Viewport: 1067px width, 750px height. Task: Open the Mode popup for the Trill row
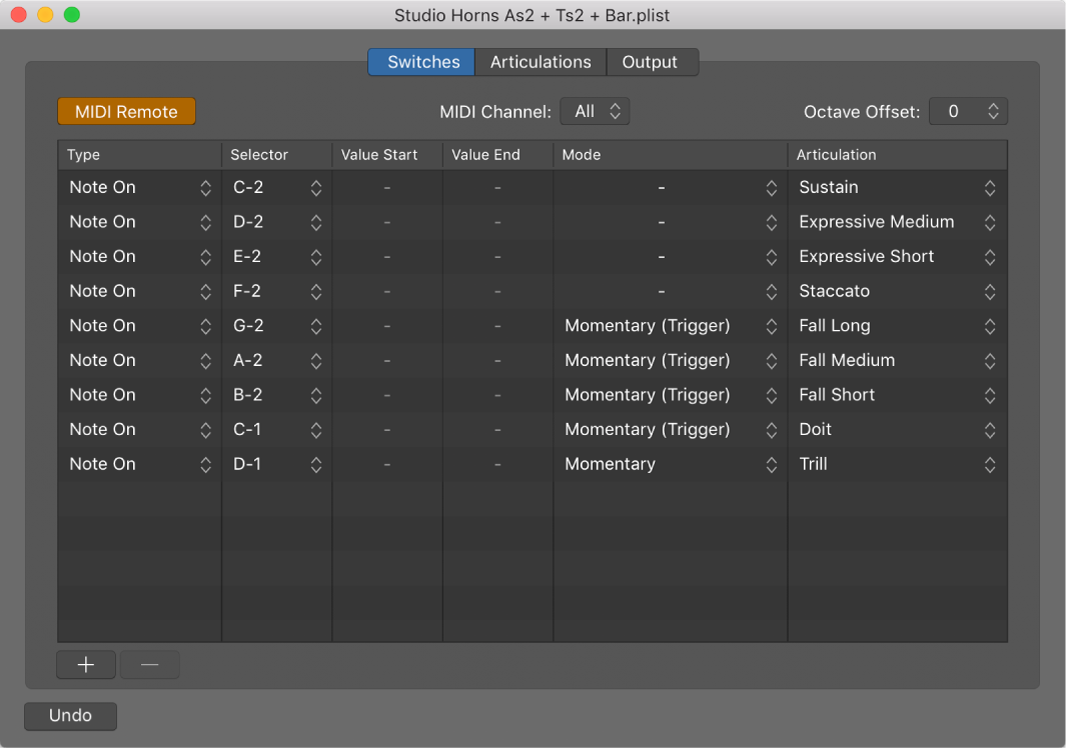point(669,464)
